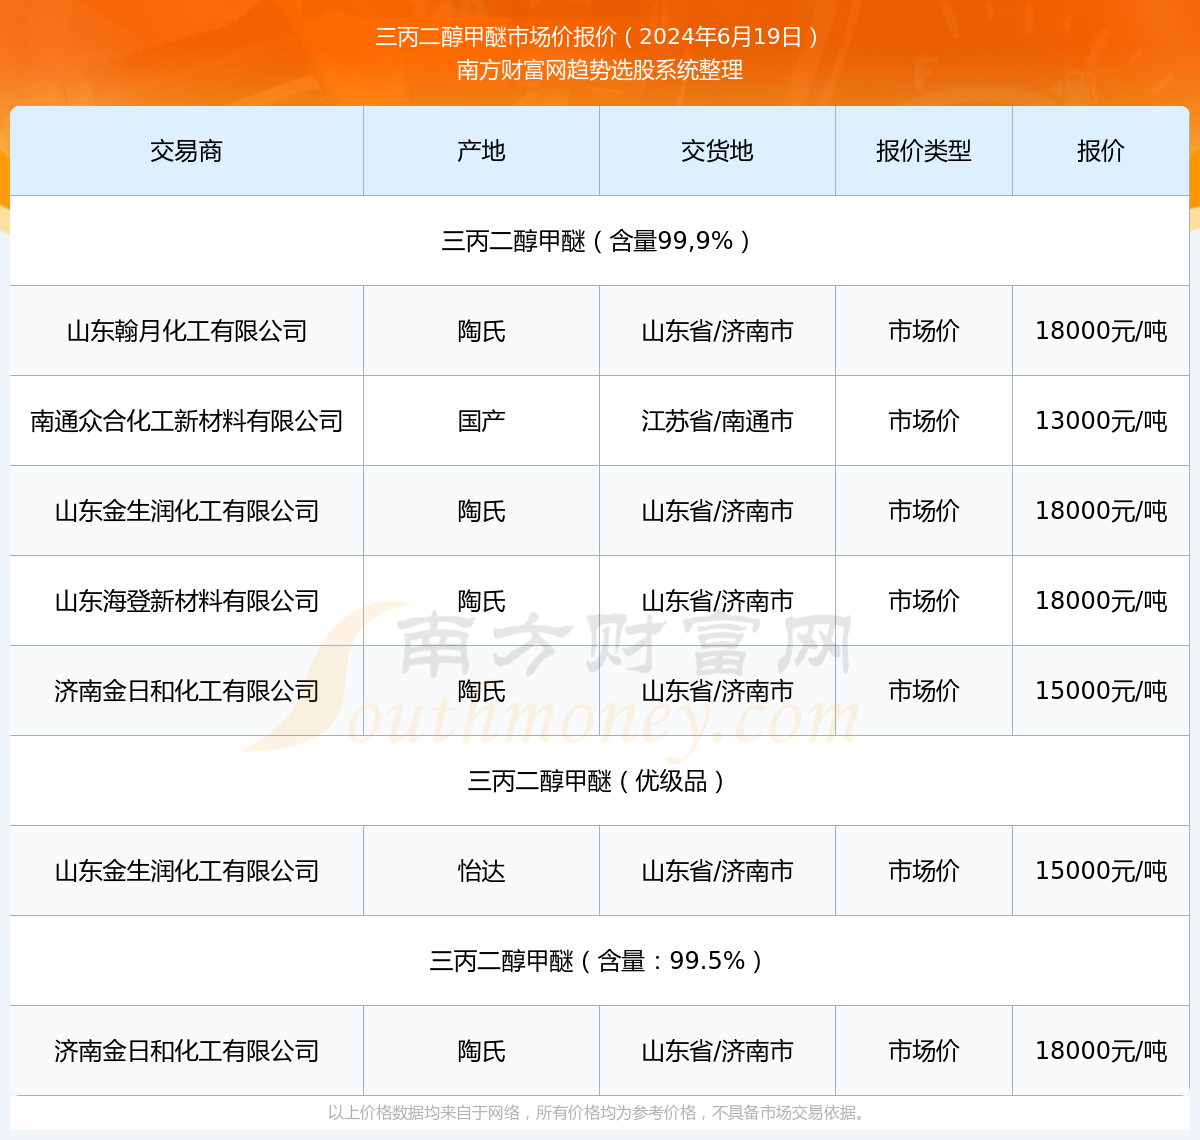
Task: Click 山东省/济南市 in the 山东翰月化工 row
Action: 717,331
